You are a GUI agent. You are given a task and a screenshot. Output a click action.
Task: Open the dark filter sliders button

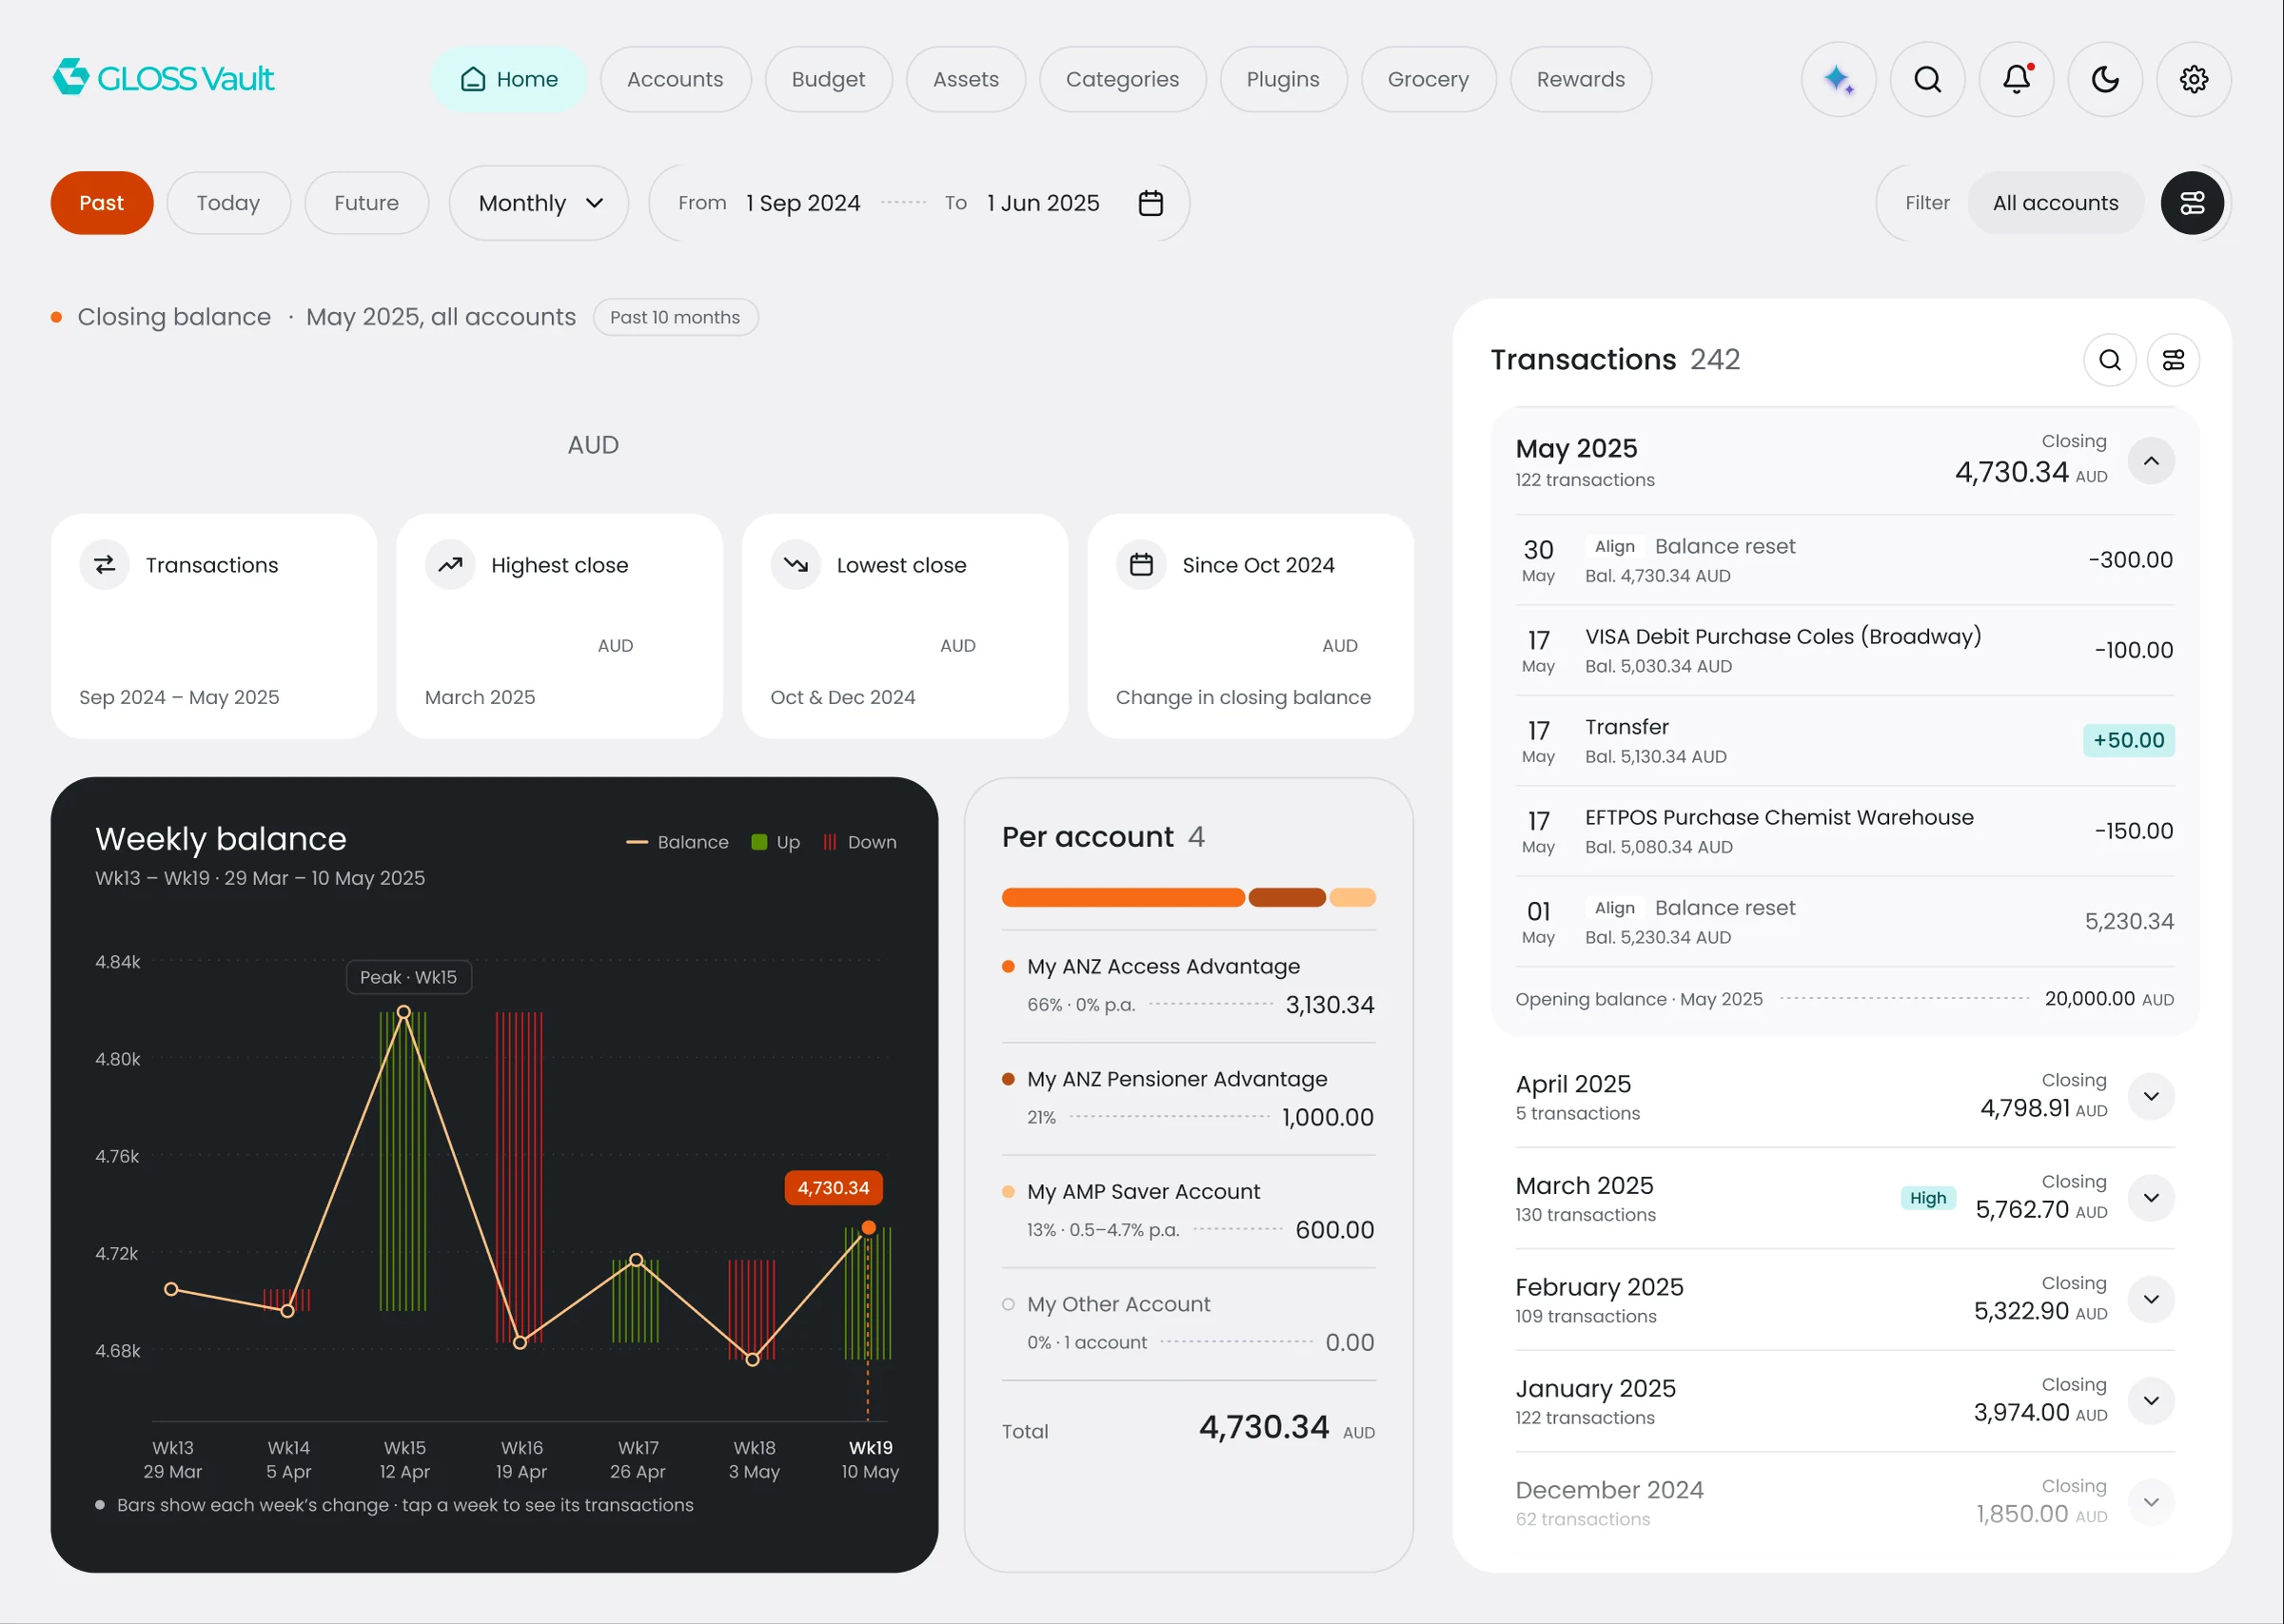click(x=2192, y=203)
